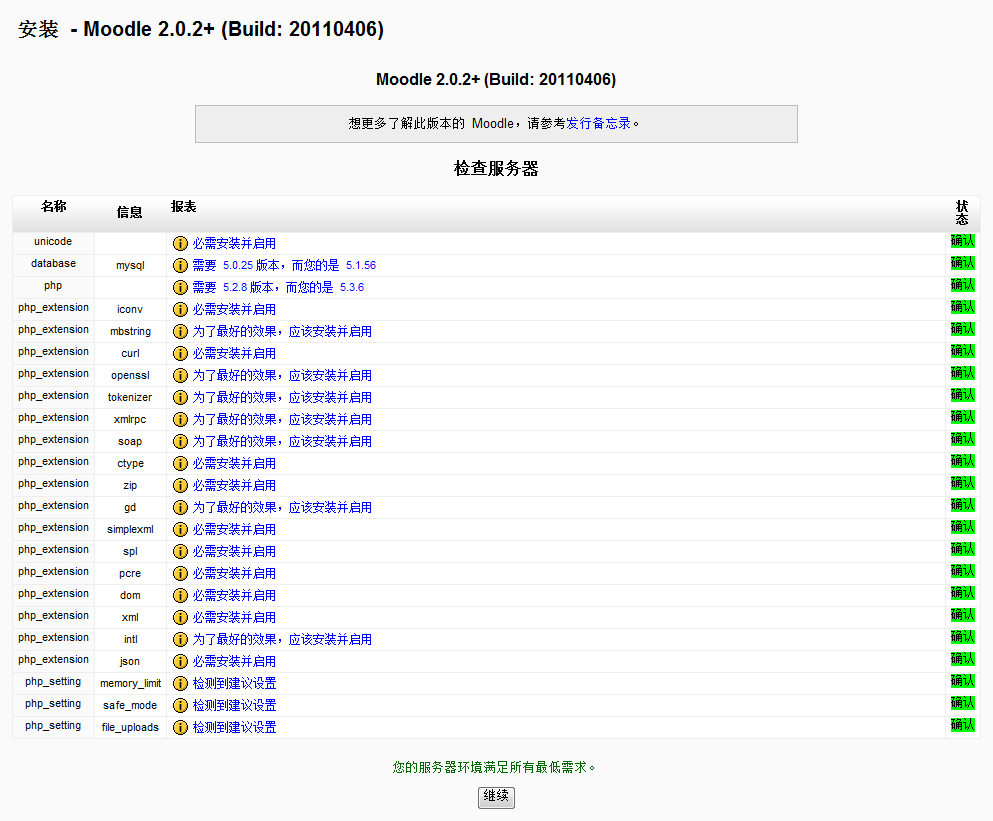Click the info icon for the curl extension
Screen dimensions: 993x821
[x=180, y=353]
